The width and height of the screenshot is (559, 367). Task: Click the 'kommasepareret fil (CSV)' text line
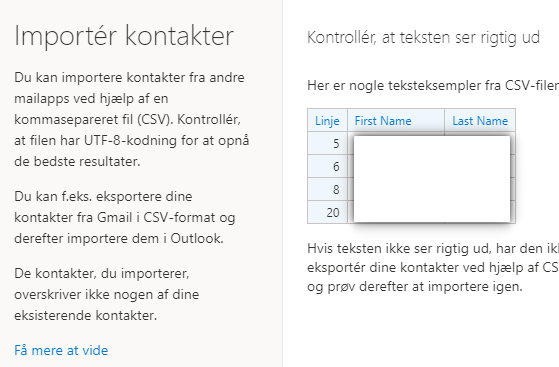coord(127,119)
